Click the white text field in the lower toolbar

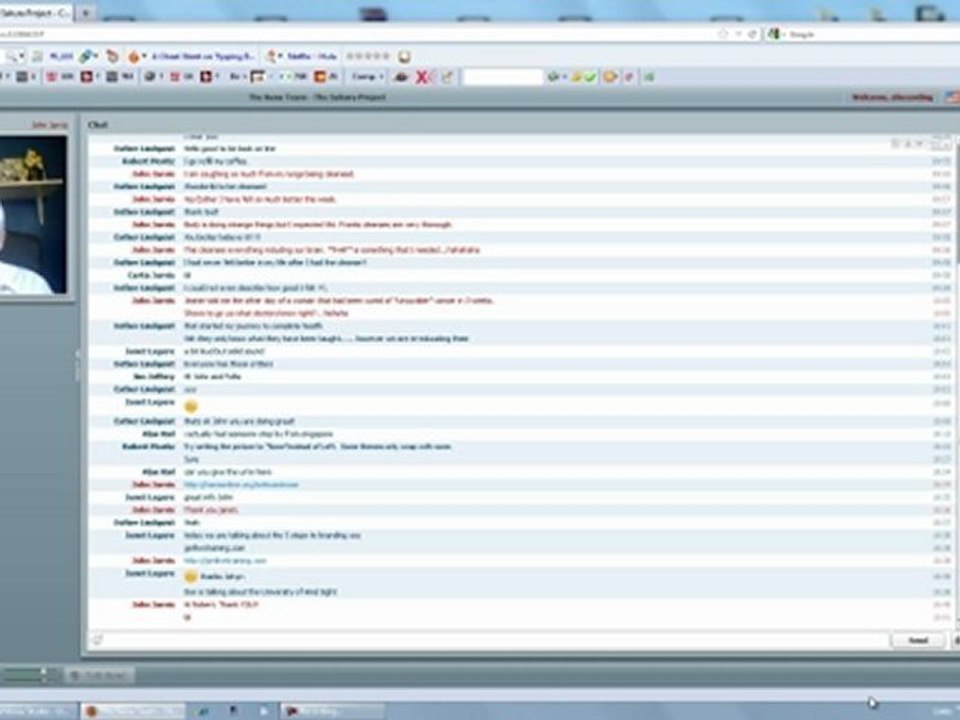point(503,77)
